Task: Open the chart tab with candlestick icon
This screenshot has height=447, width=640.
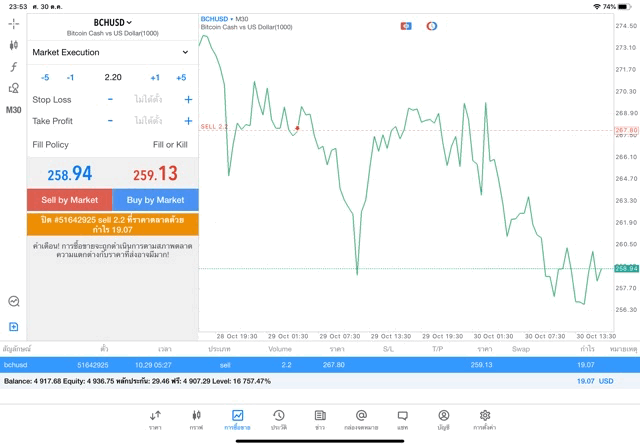Action: click(x=196, y=420)
